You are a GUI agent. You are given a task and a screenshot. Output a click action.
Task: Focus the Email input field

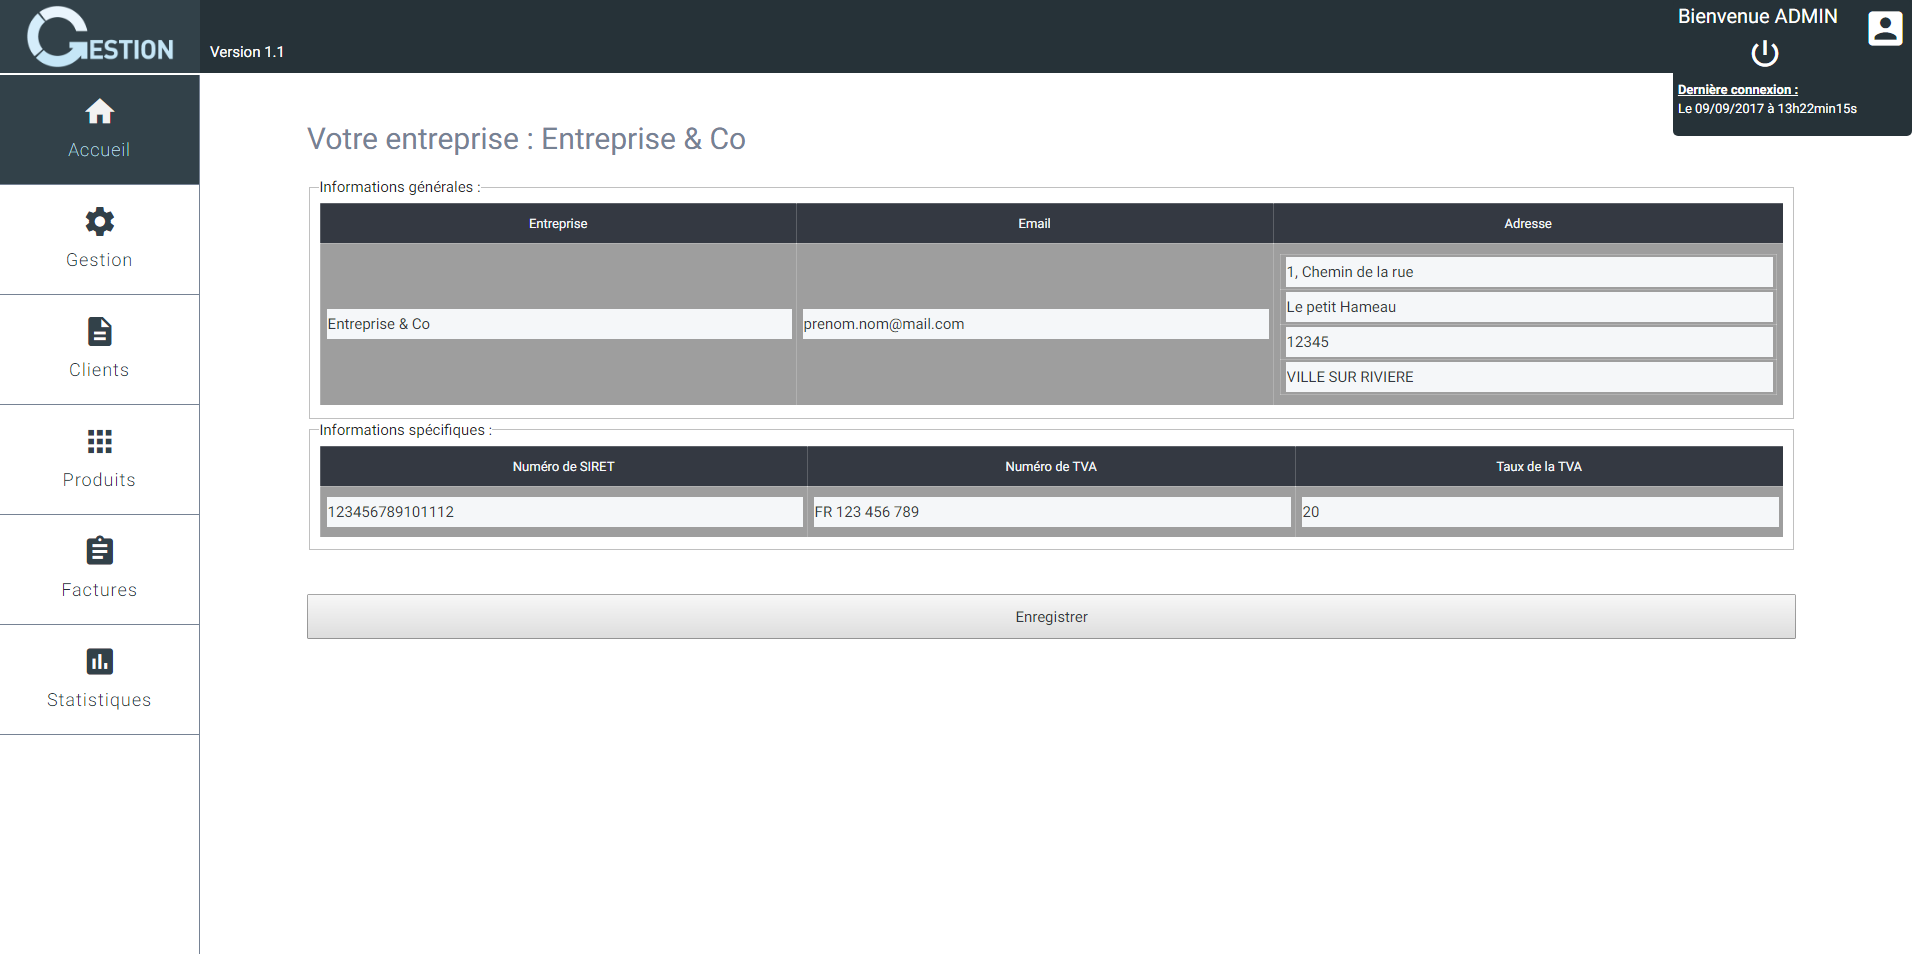[1034, 324]
